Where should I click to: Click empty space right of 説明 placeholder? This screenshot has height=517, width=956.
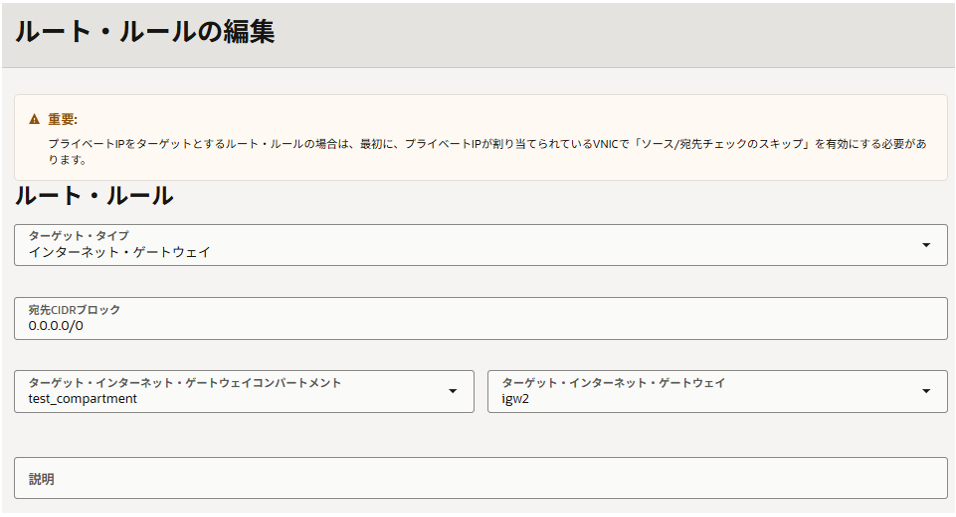[500, 479]
